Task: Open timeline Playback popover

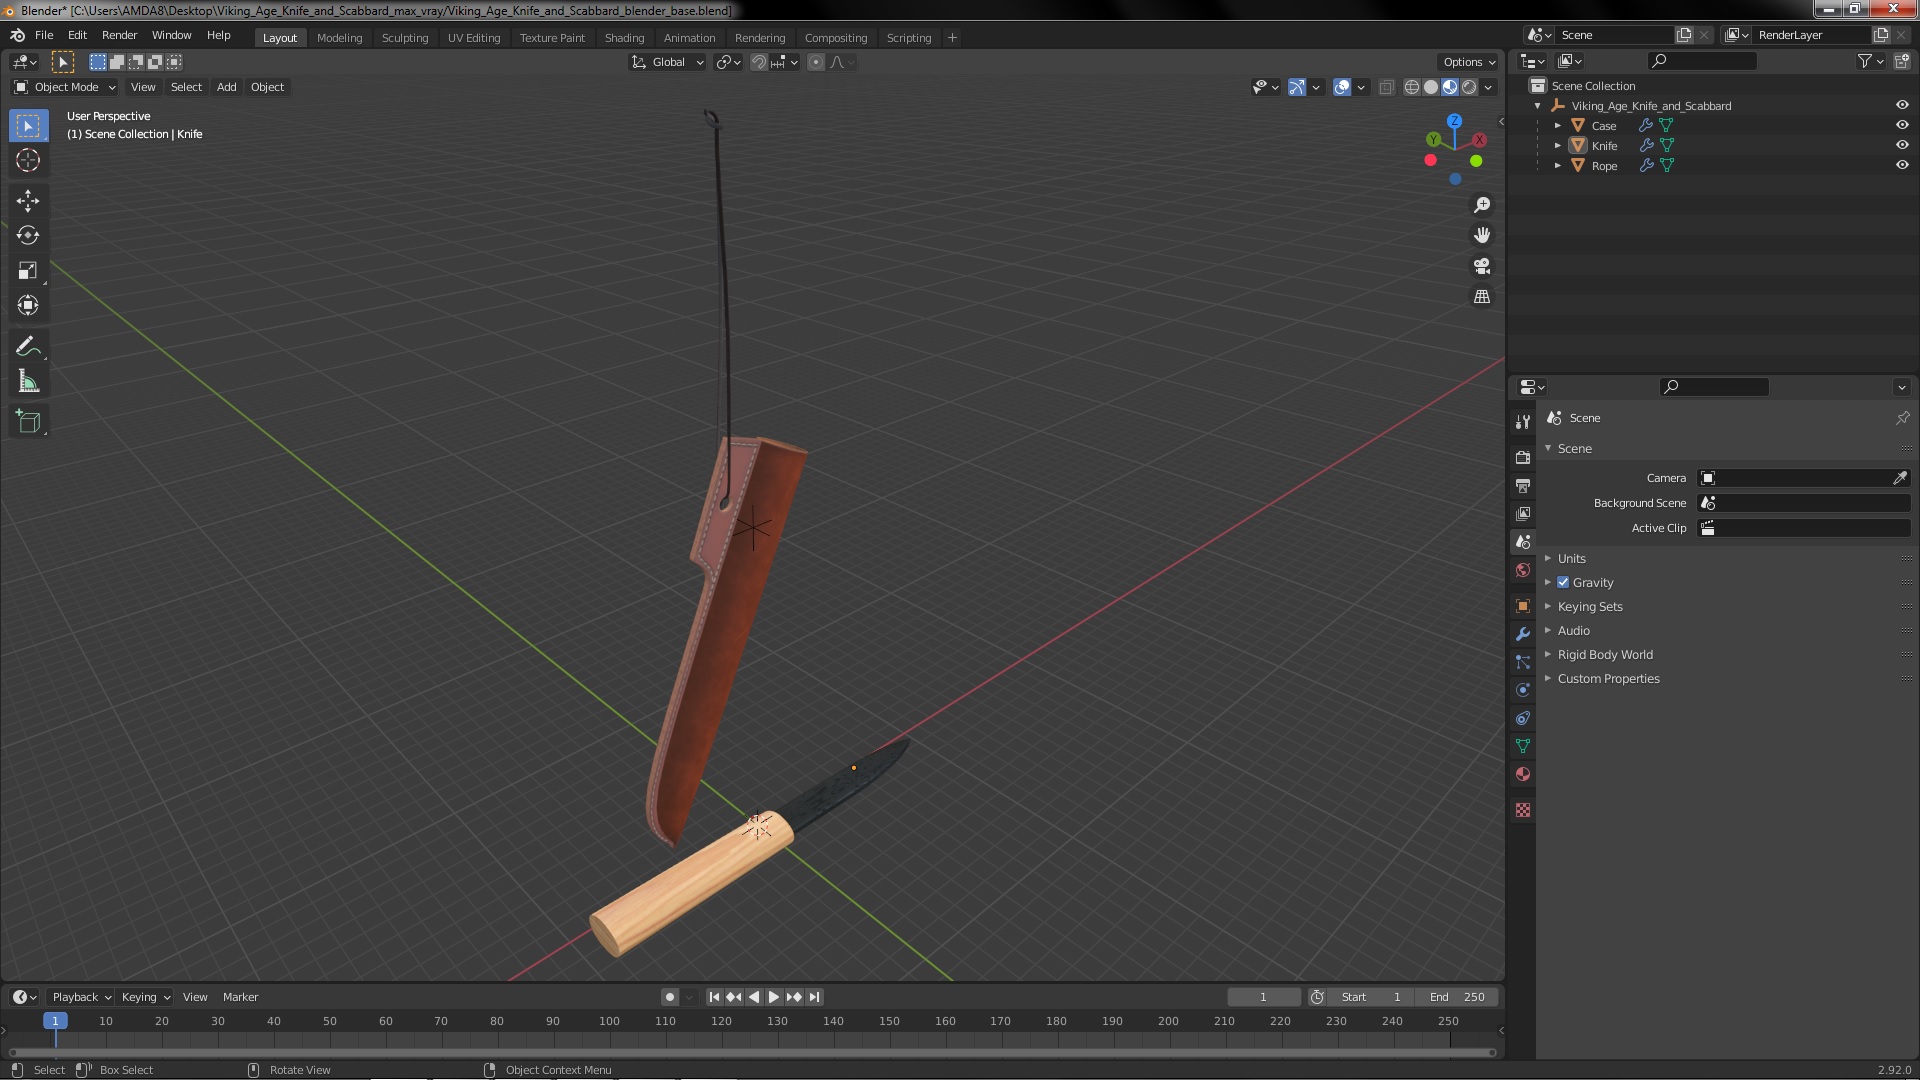Action: coord(81,997)
